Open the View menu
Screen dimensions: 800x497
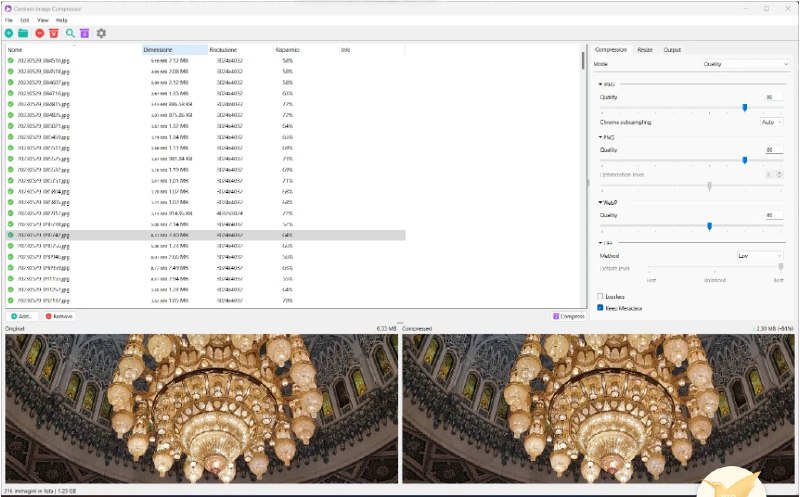pos(42,20)
